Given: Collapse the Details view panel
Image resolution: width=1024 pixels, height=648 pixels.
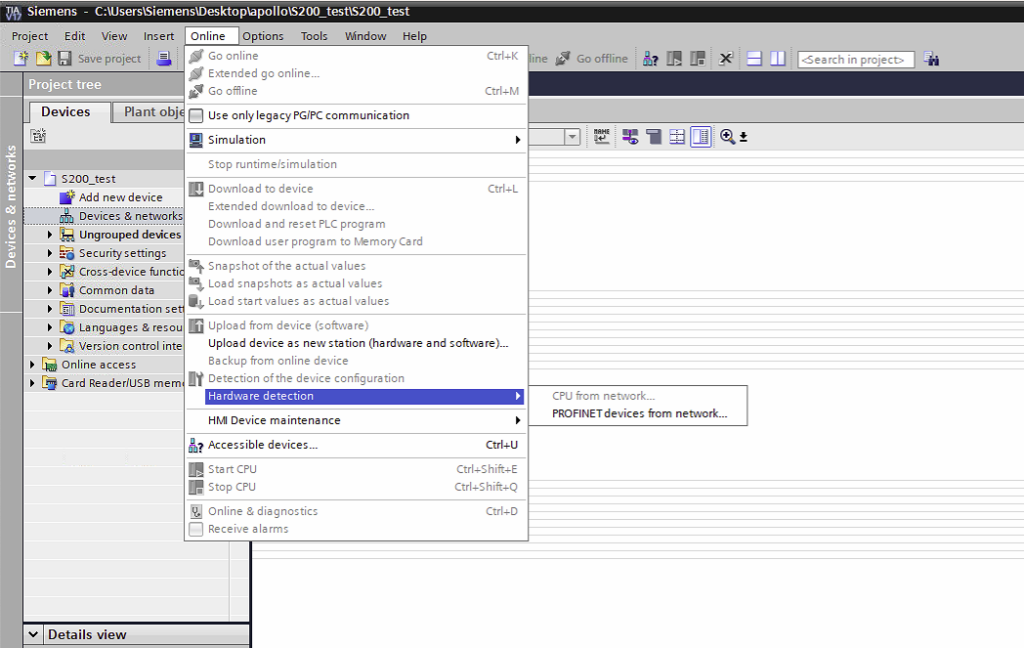Looking at the screenshot, I should coord(33,635).
